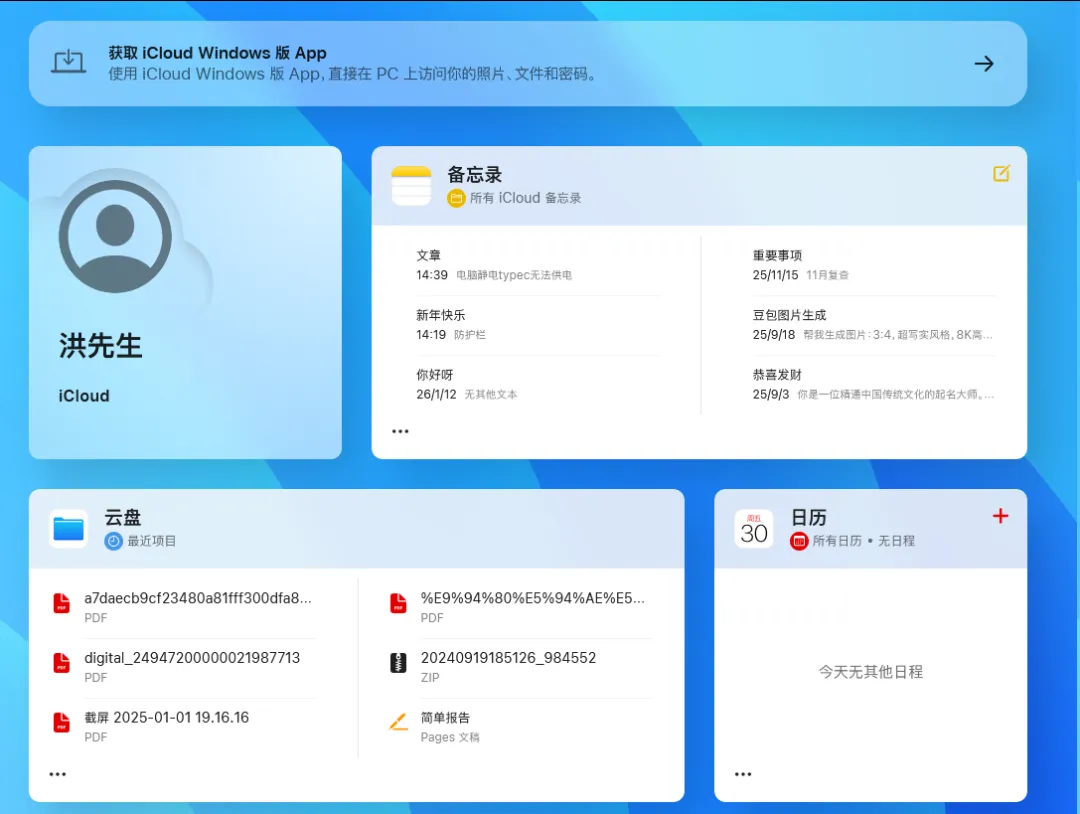Image resolution: width=1080 pixels, height=814 pixels.
Task: Create a new note with compose icon
Action: pyautogui.click(x=1001, y=174)
